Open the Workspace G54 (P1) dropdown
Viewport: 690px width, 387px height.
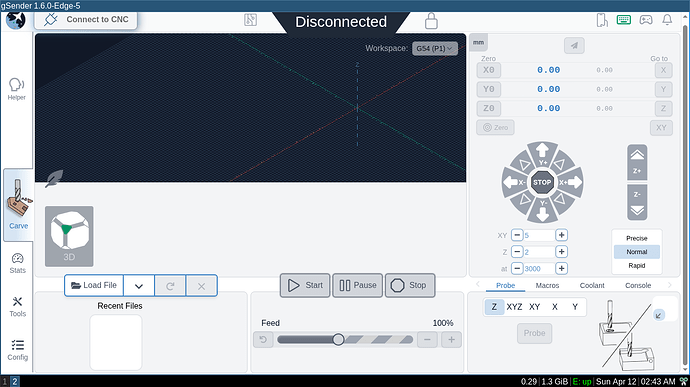(x=435, y=48)
